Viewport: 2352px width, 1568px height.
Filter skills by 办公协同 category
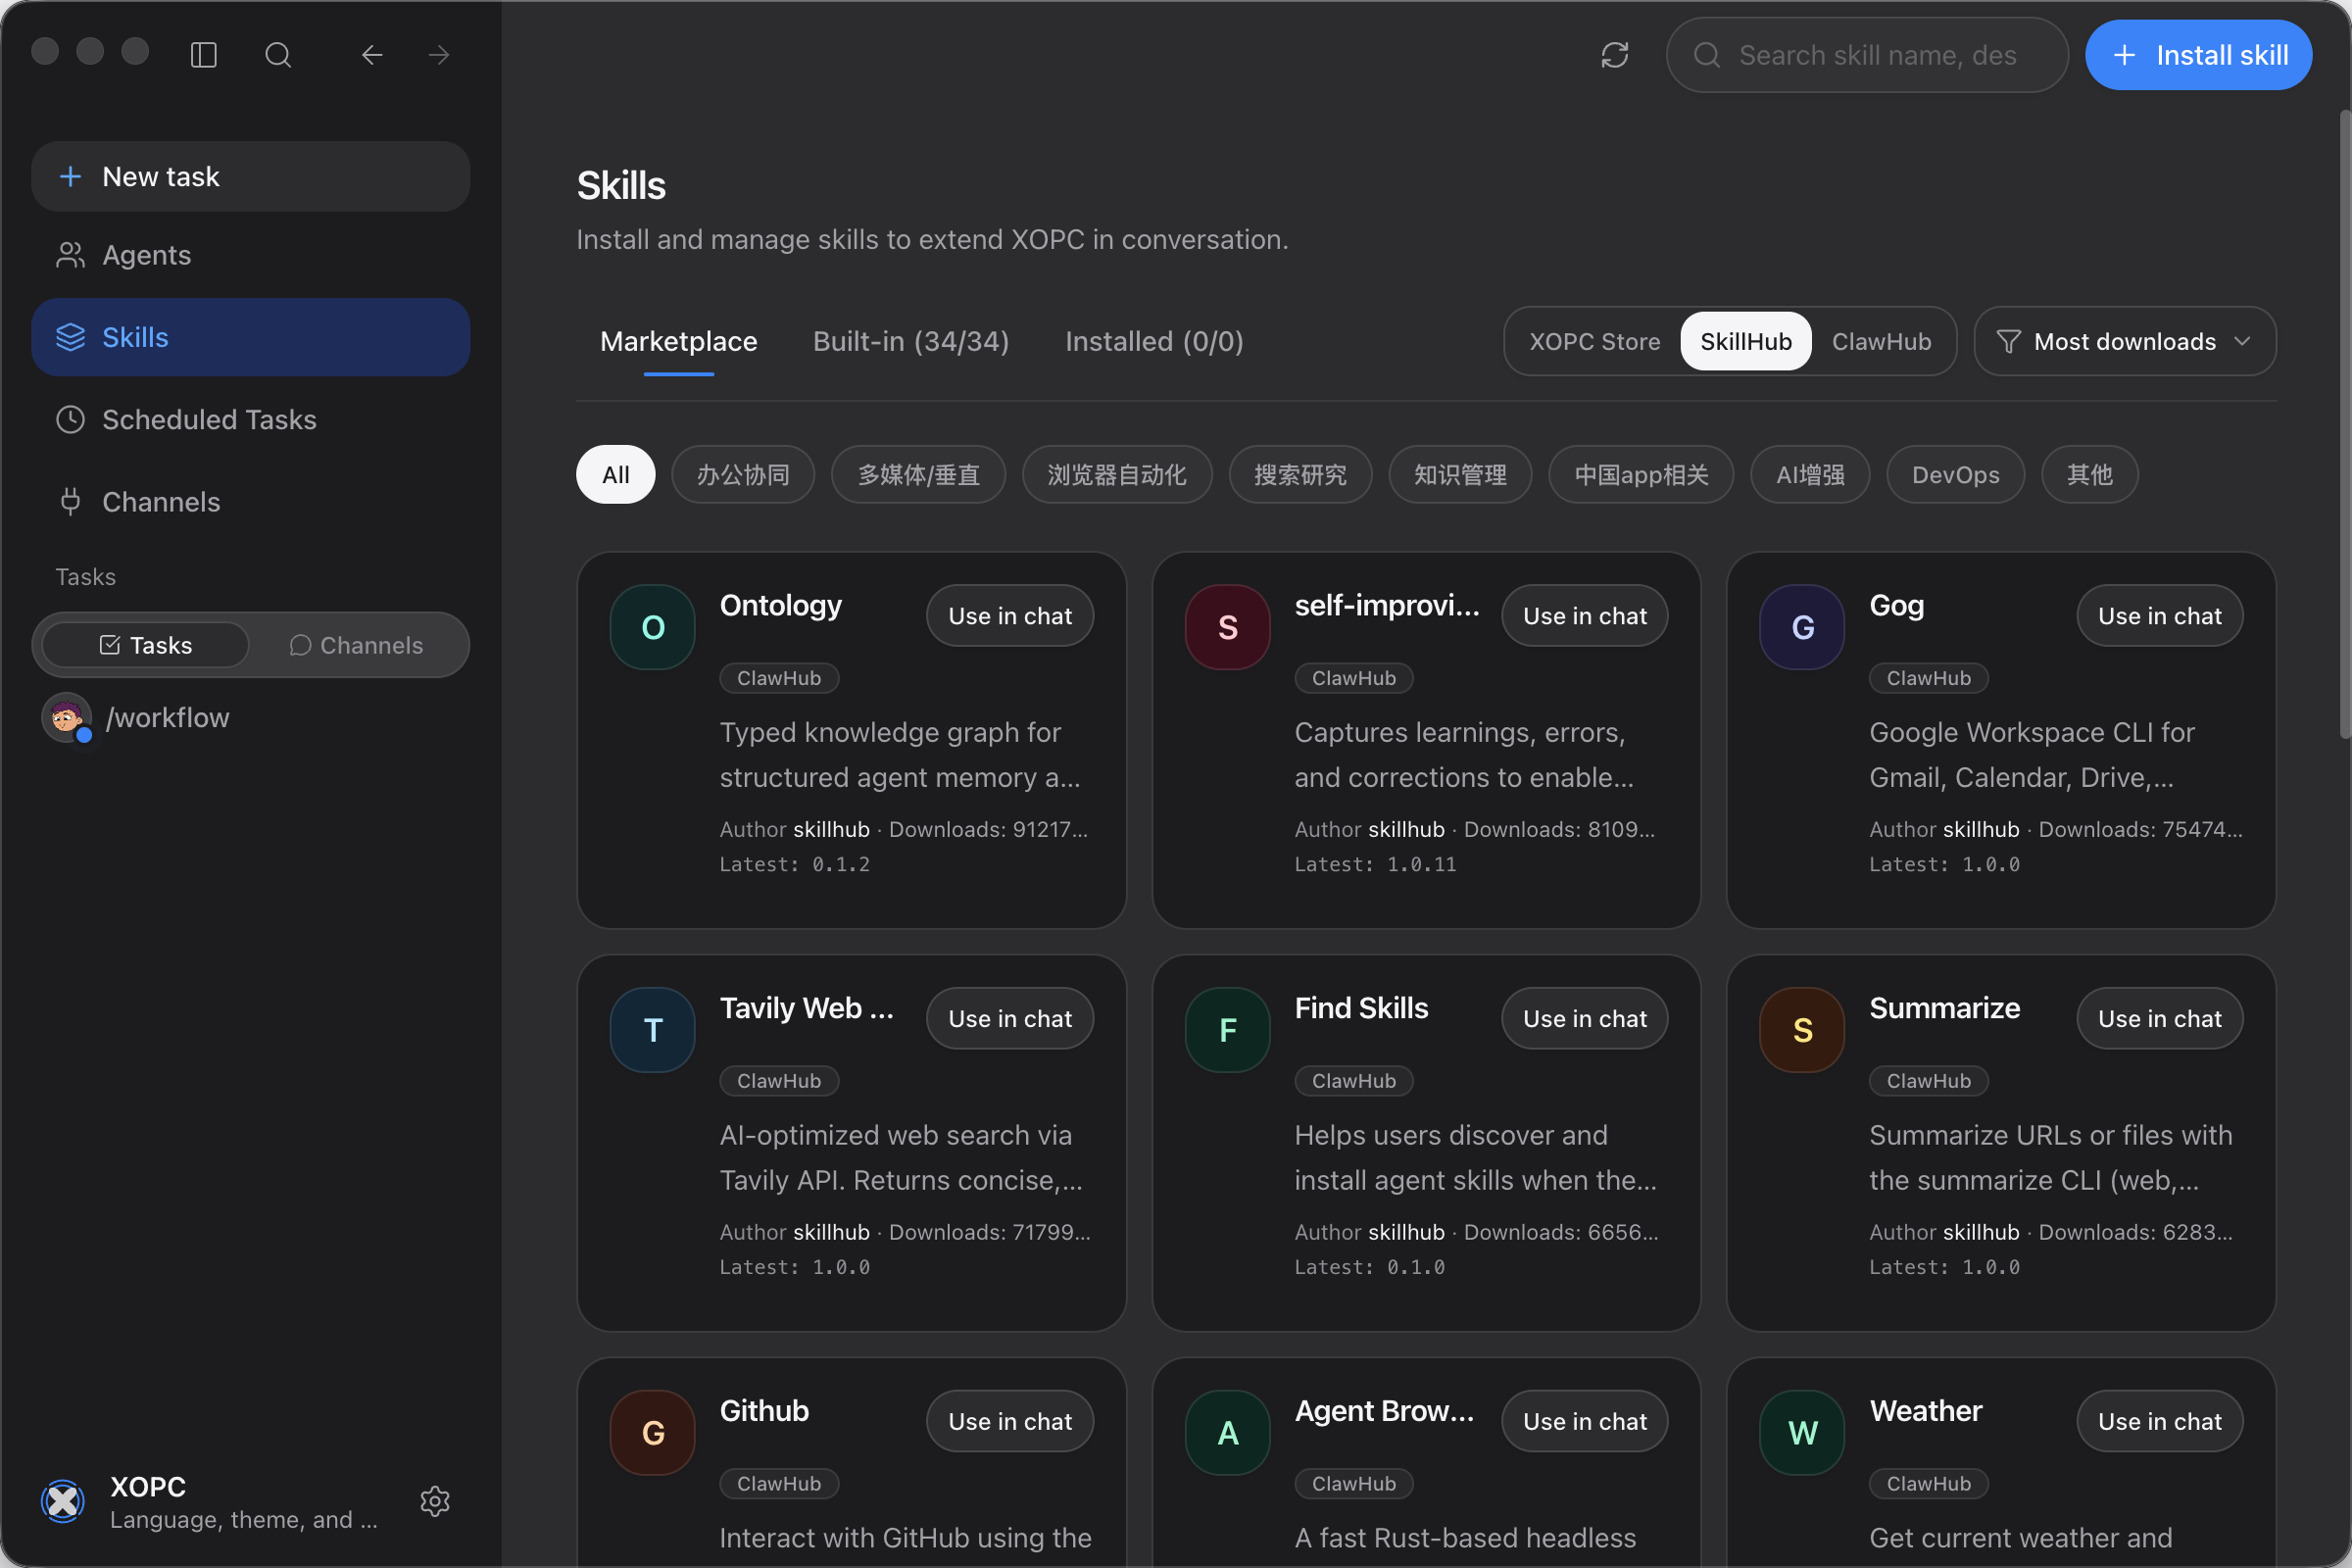(743, 474)
